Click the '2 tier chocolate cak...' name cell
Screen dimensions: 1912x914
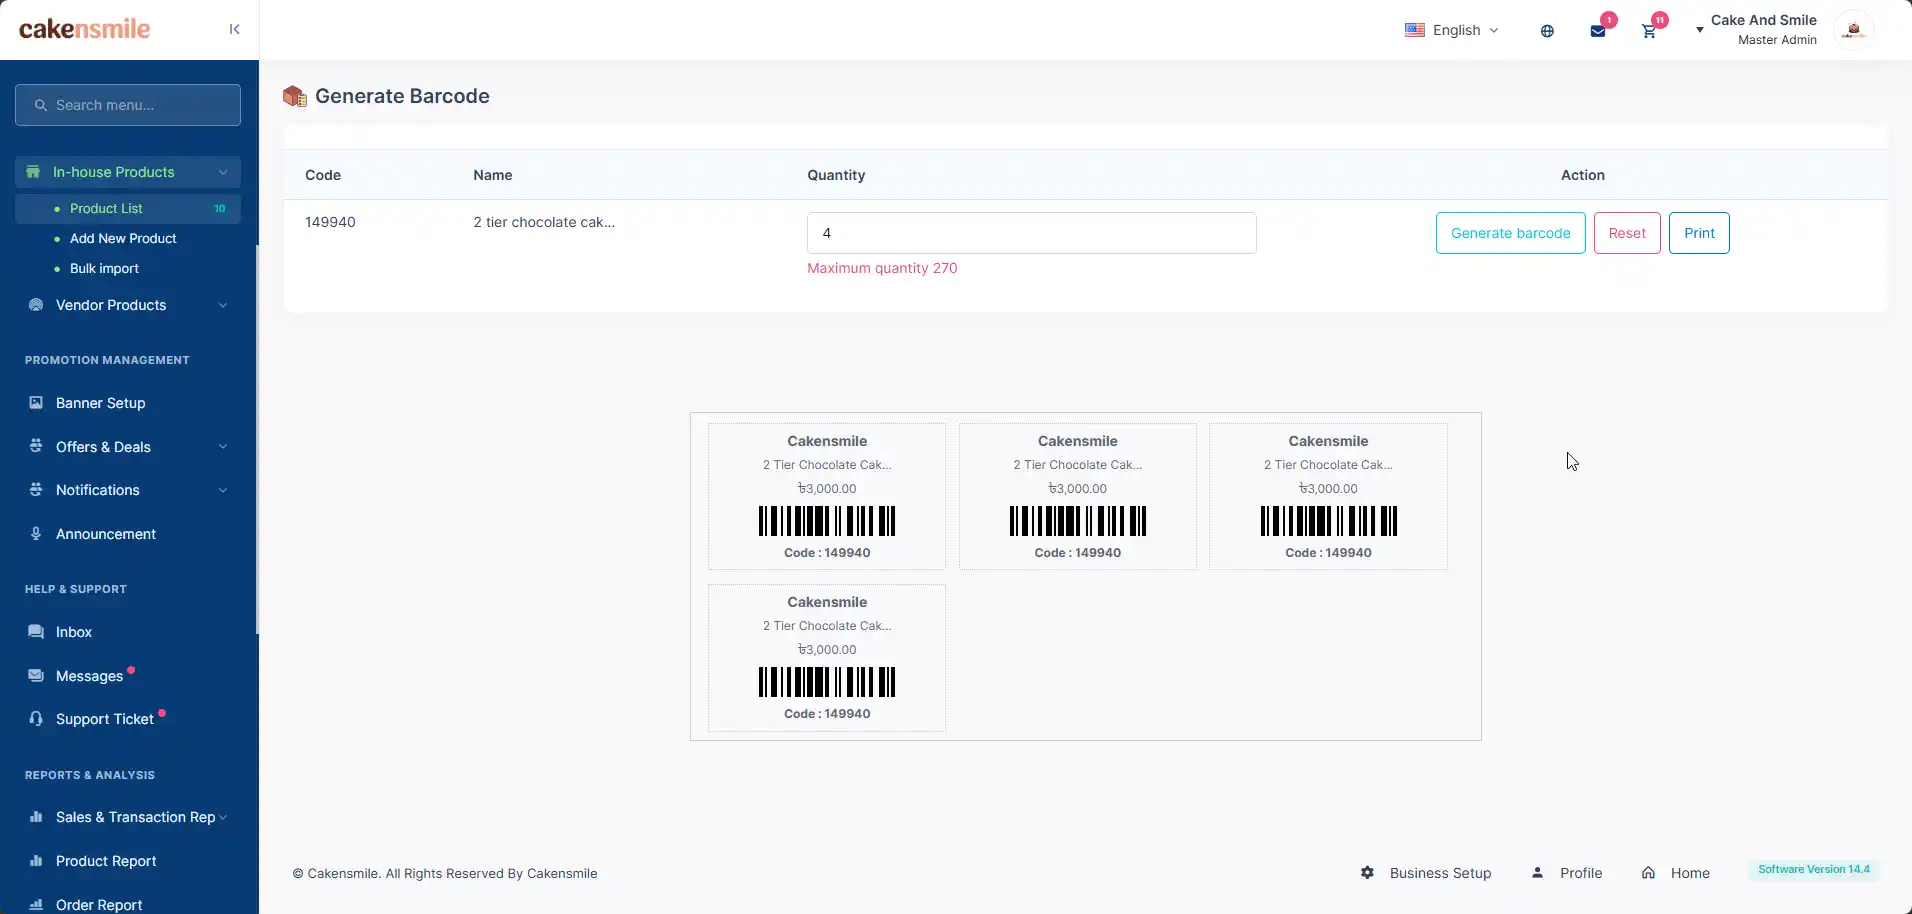pos(544,222)
